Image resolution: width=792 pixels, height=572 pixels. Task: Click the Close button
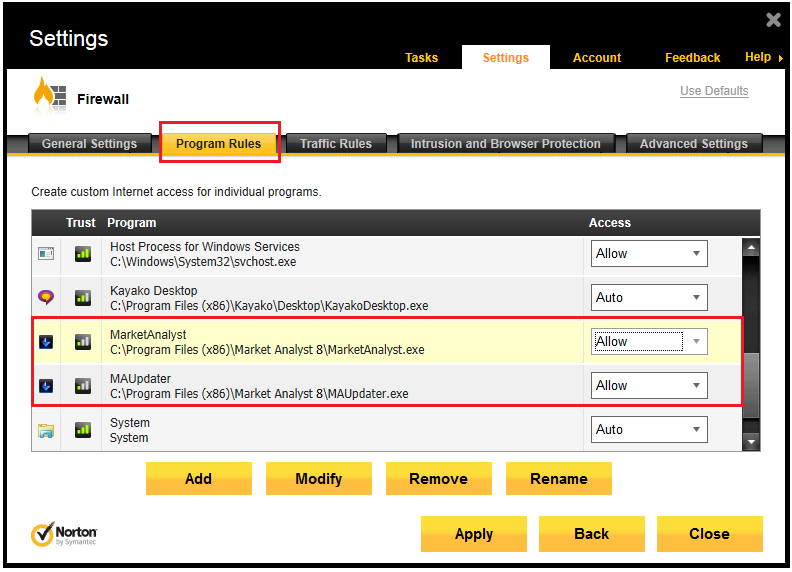710,534
